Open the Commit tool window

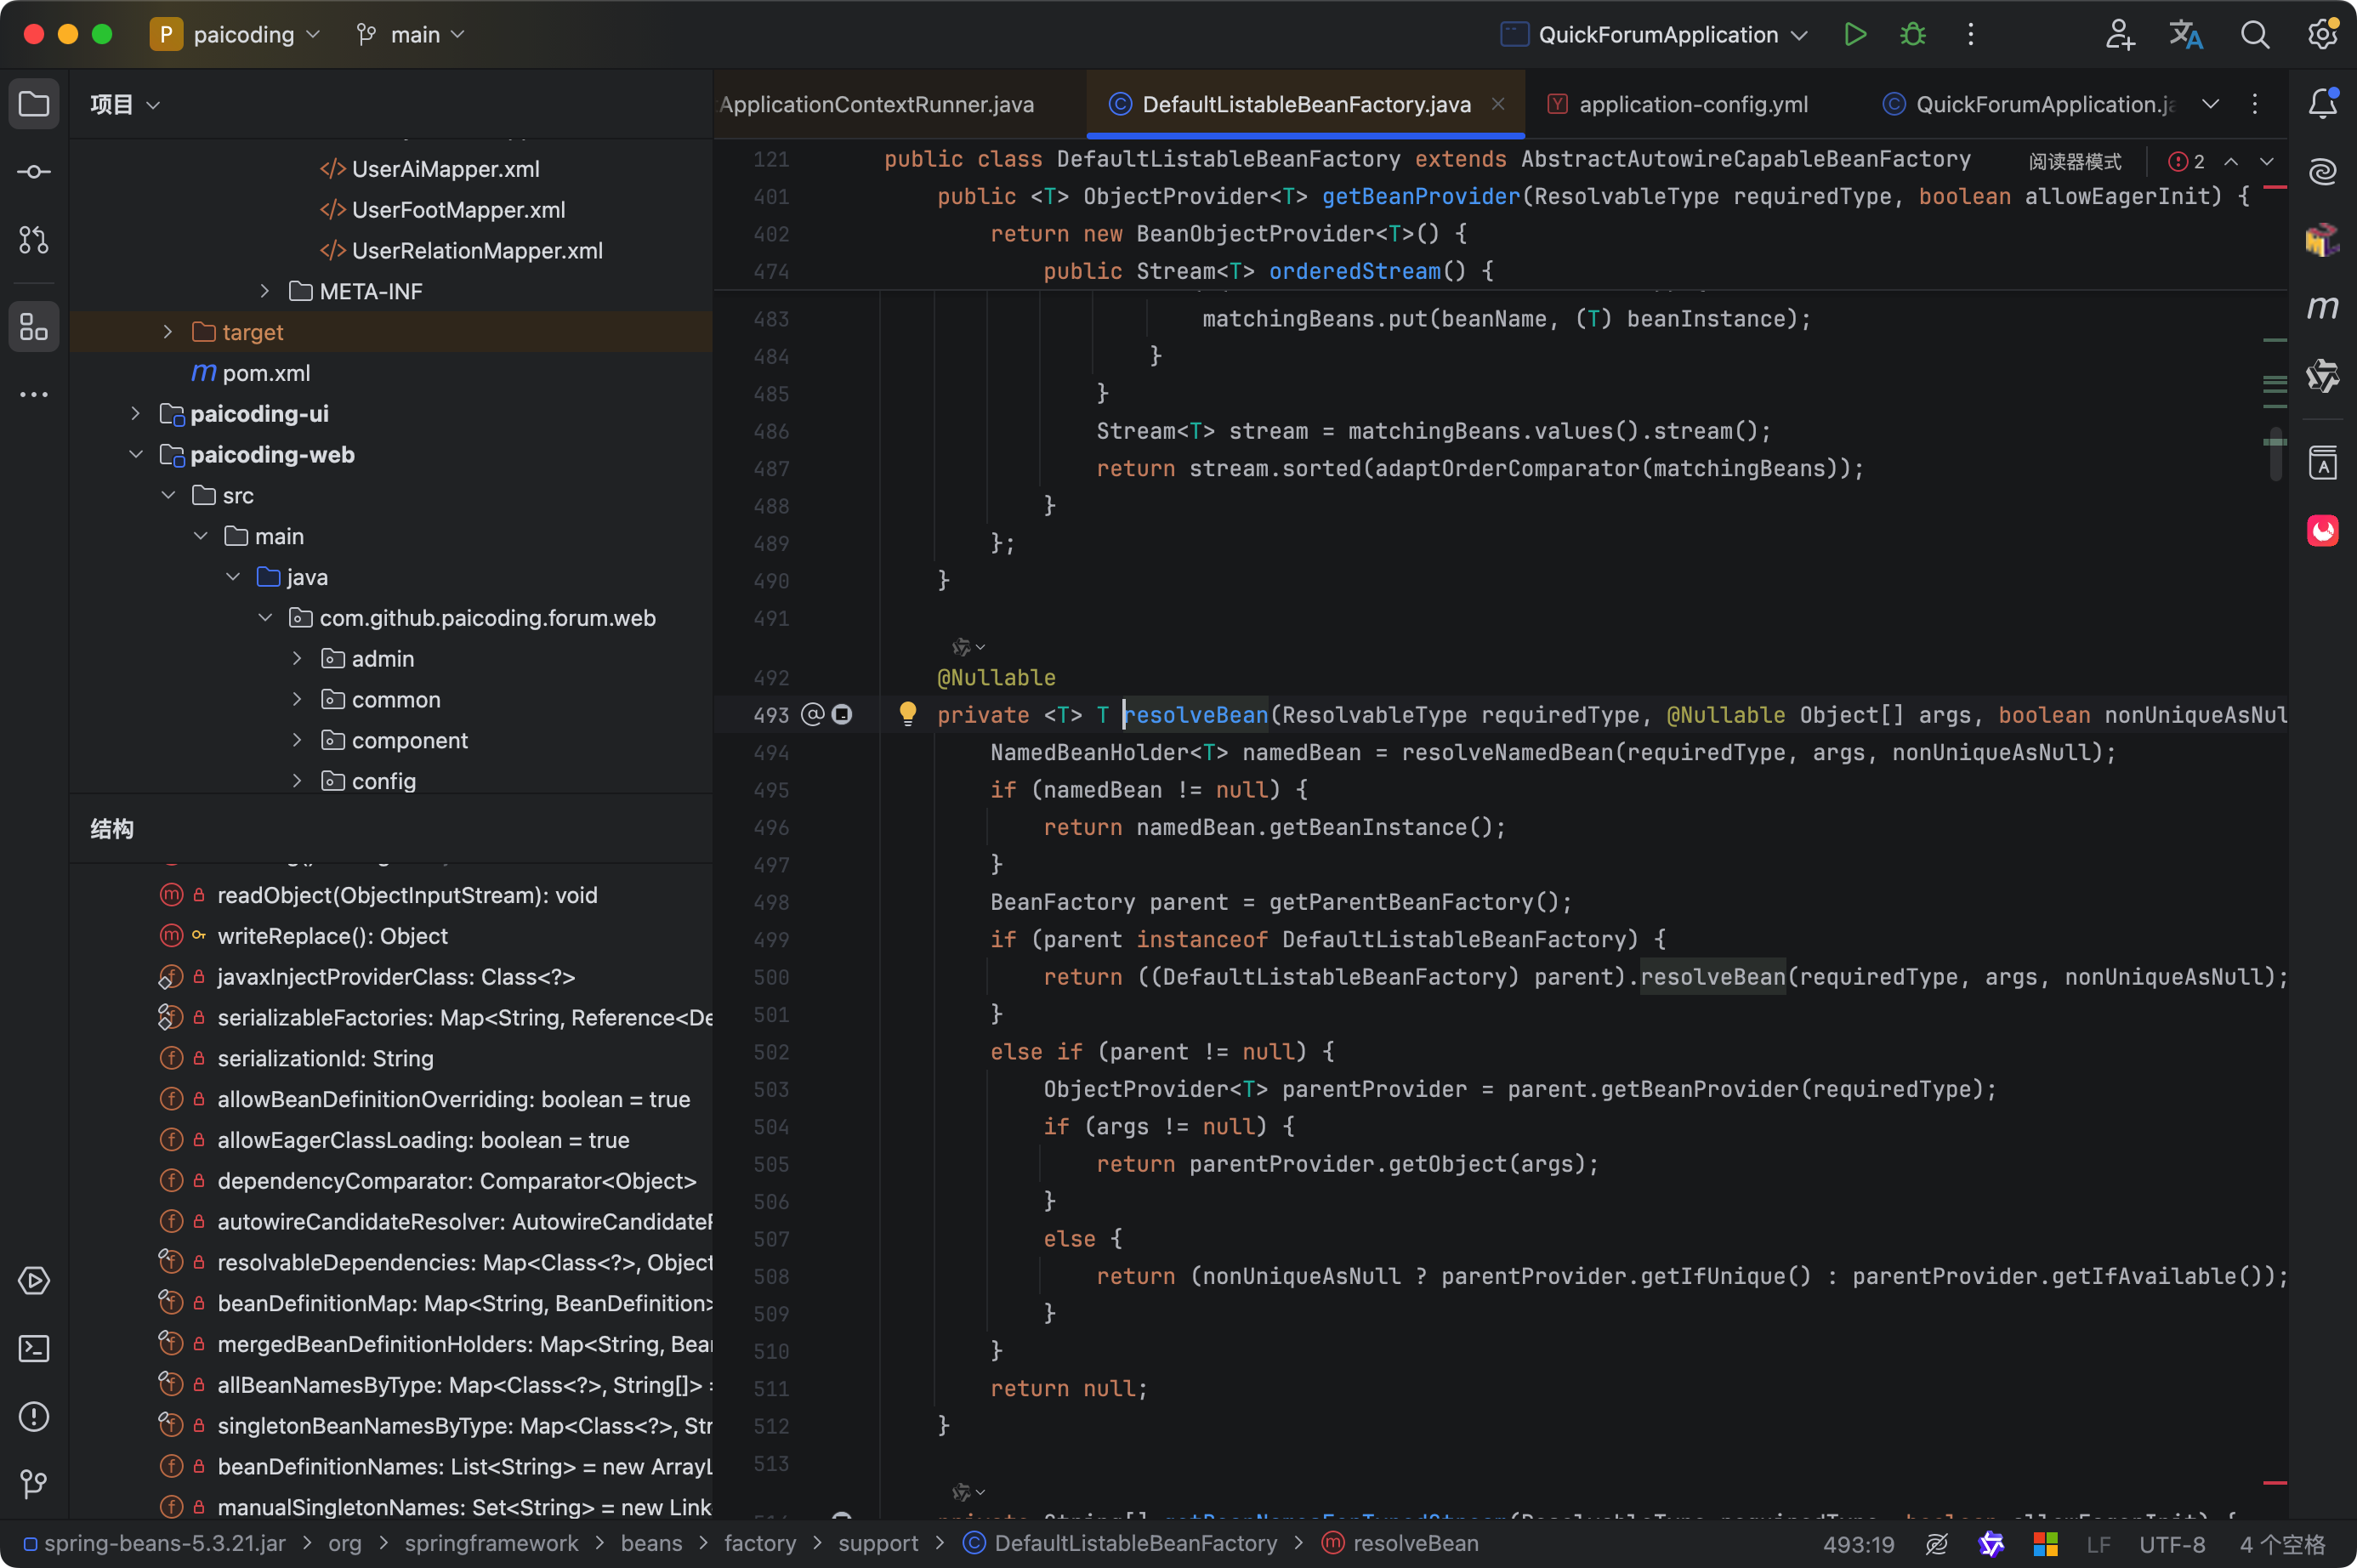click(34, 172)
